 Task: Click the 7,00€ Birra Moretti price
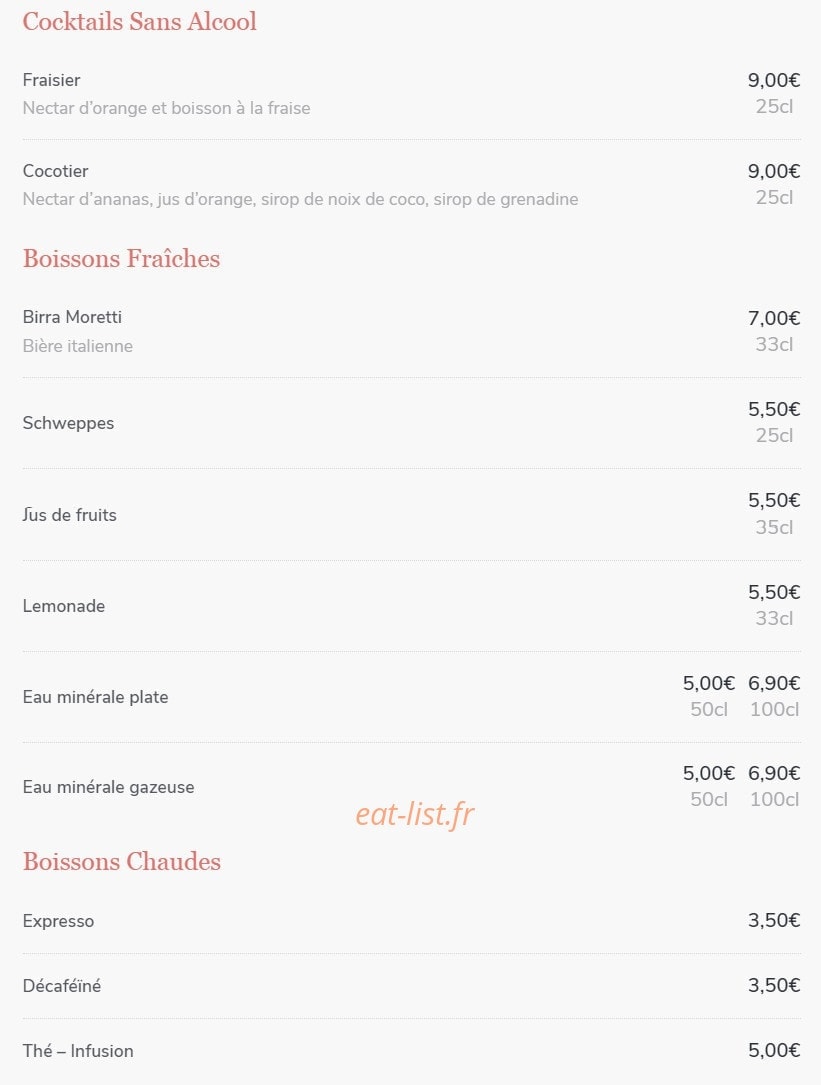tap(774, 318)
